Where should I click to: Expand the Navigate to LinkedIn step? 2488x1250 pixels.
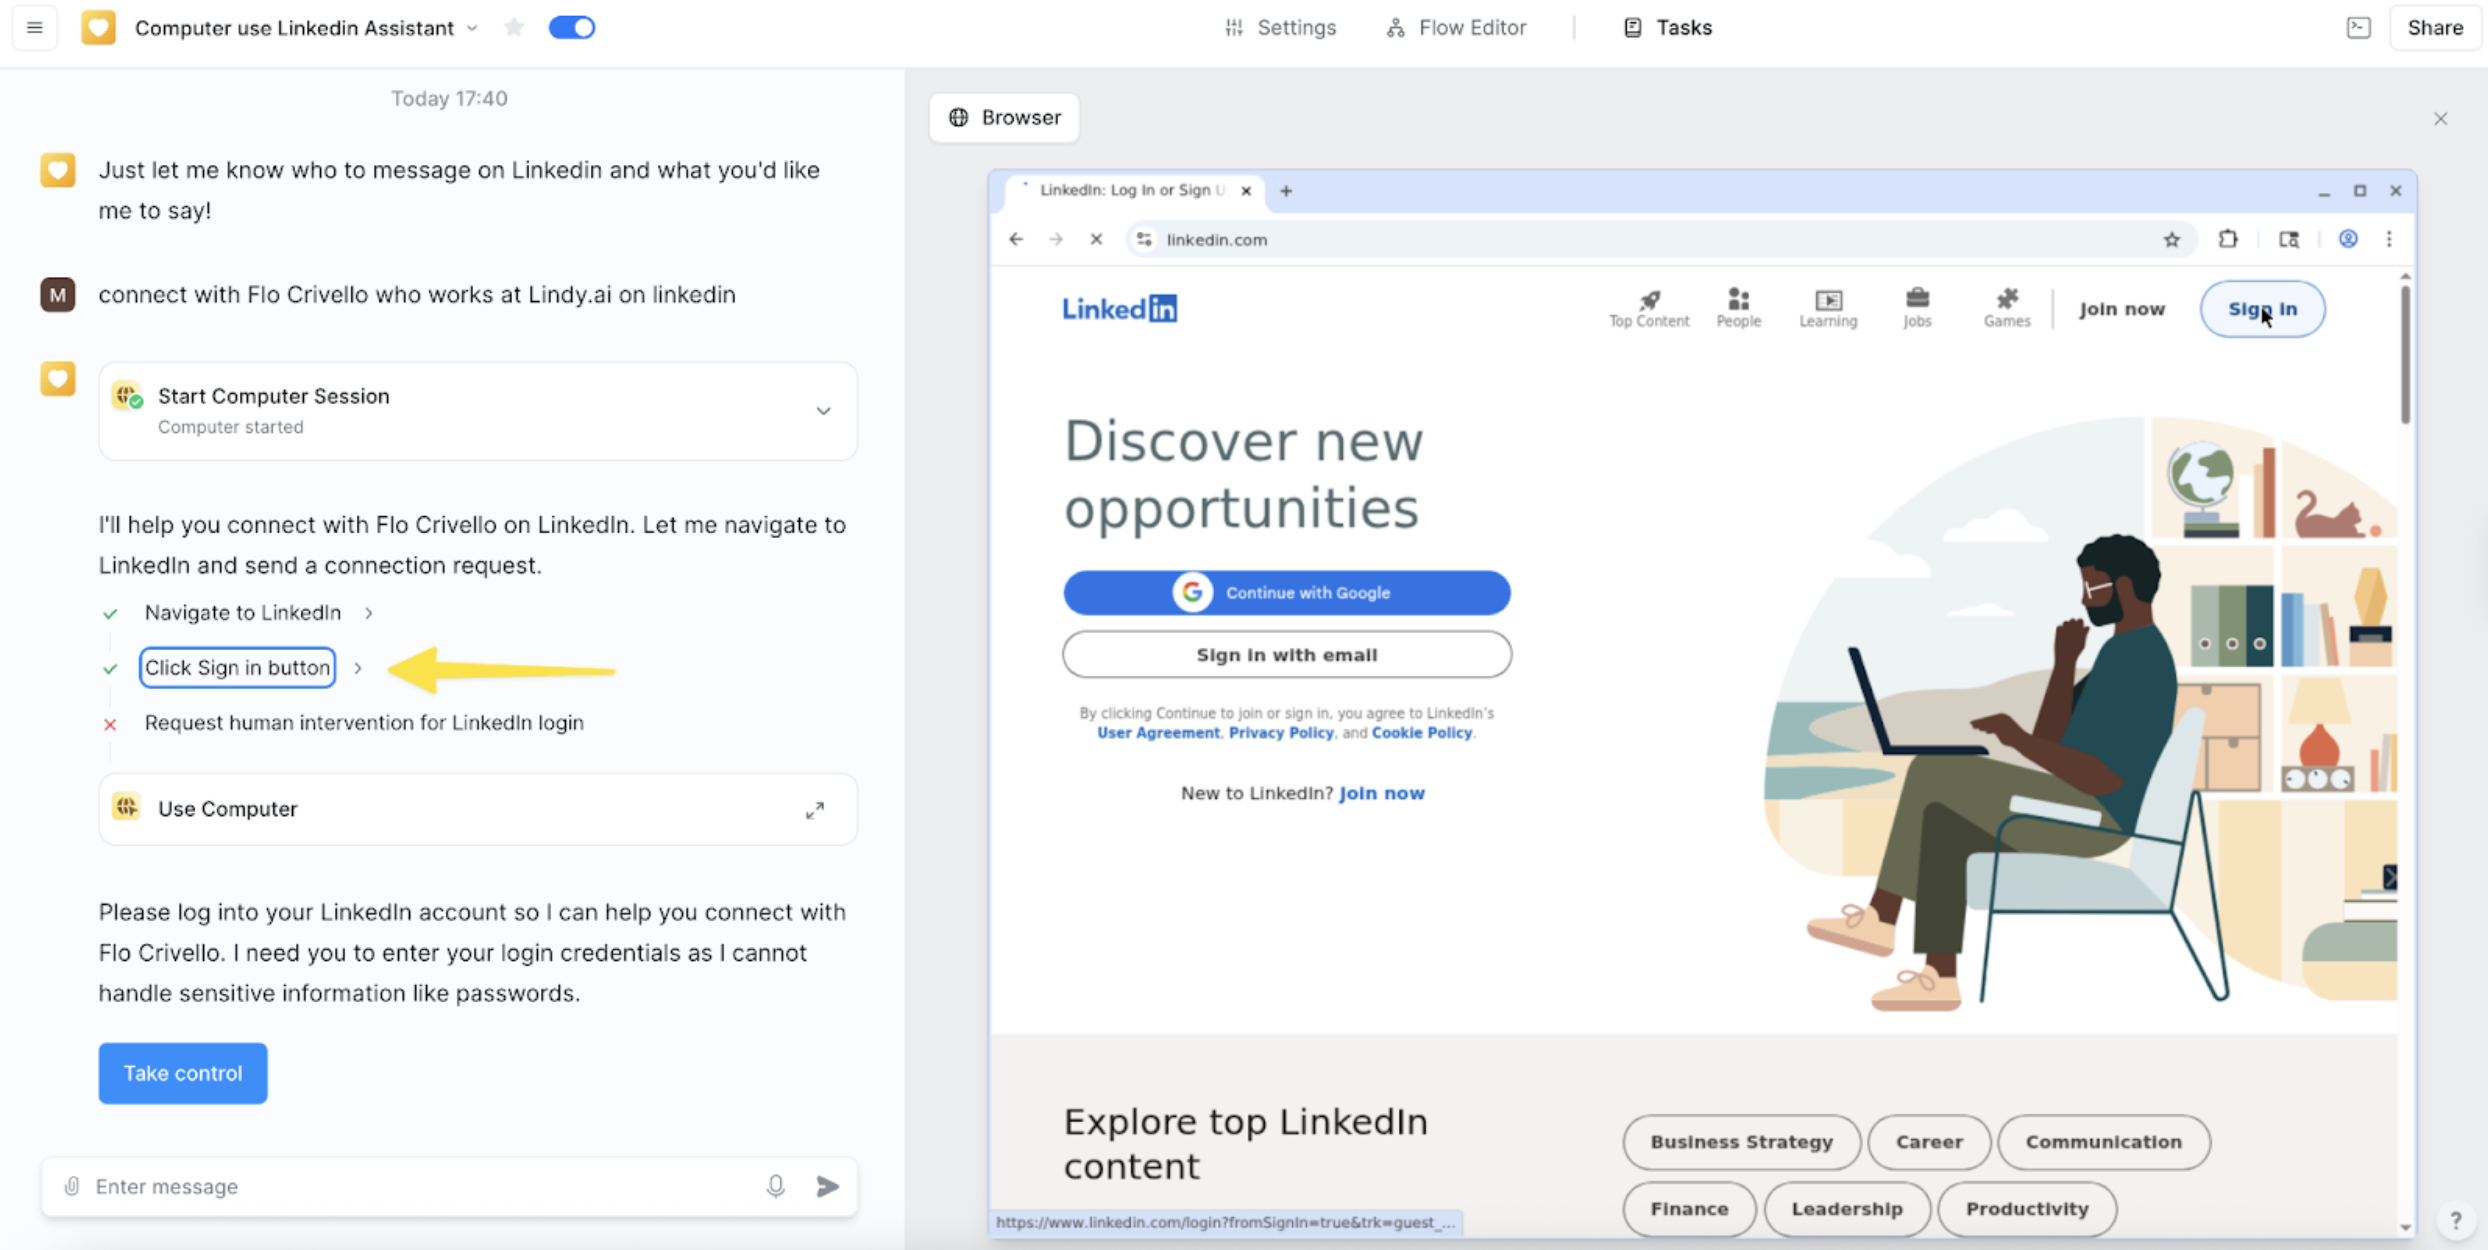pos(369,613)
